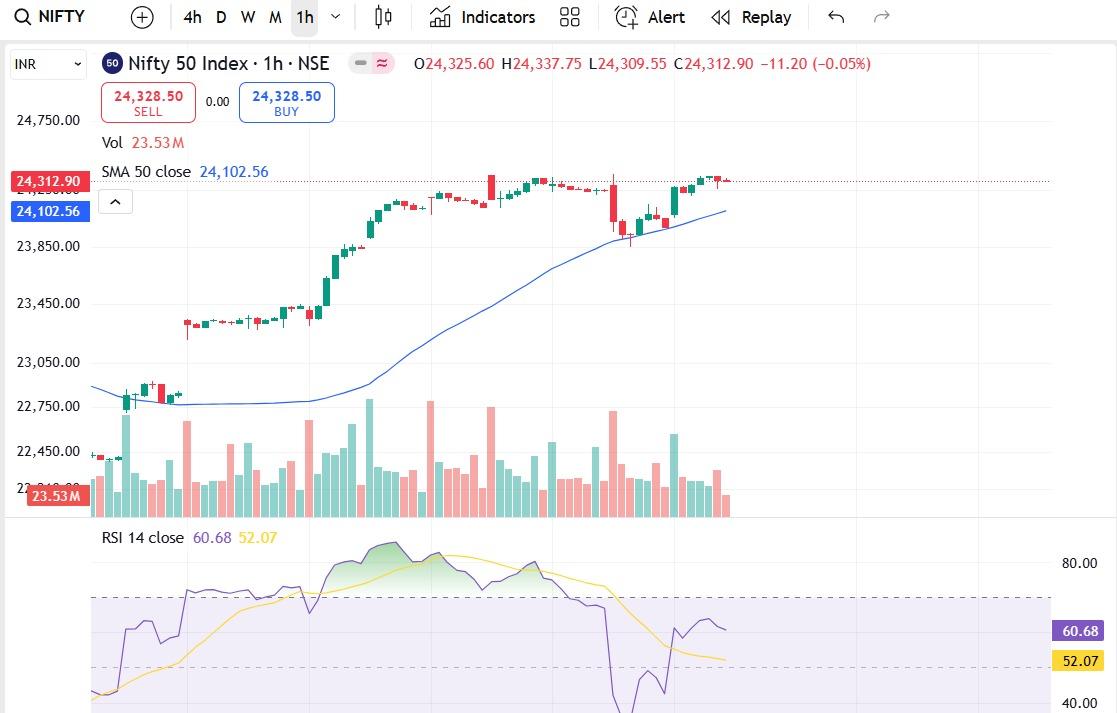This screenshot has height=713, width=1117.
Task: Redo the chart action
Action: [882, 17]
